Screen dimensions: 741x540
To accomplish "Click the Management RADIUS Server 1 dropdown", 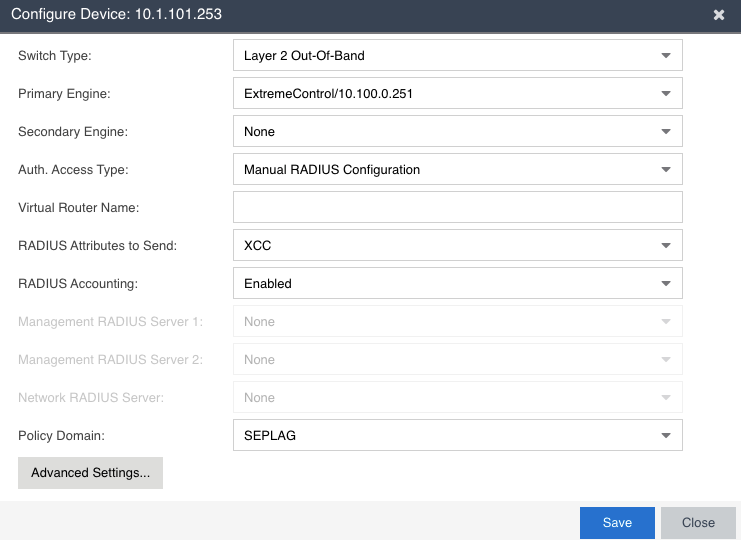I will click(457, 322).
